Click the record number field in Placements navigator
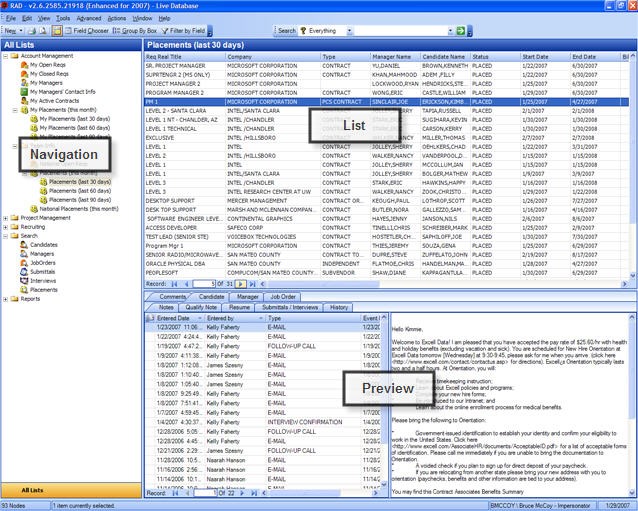Viewport: 638px width, 511px height. pos(203,284)
